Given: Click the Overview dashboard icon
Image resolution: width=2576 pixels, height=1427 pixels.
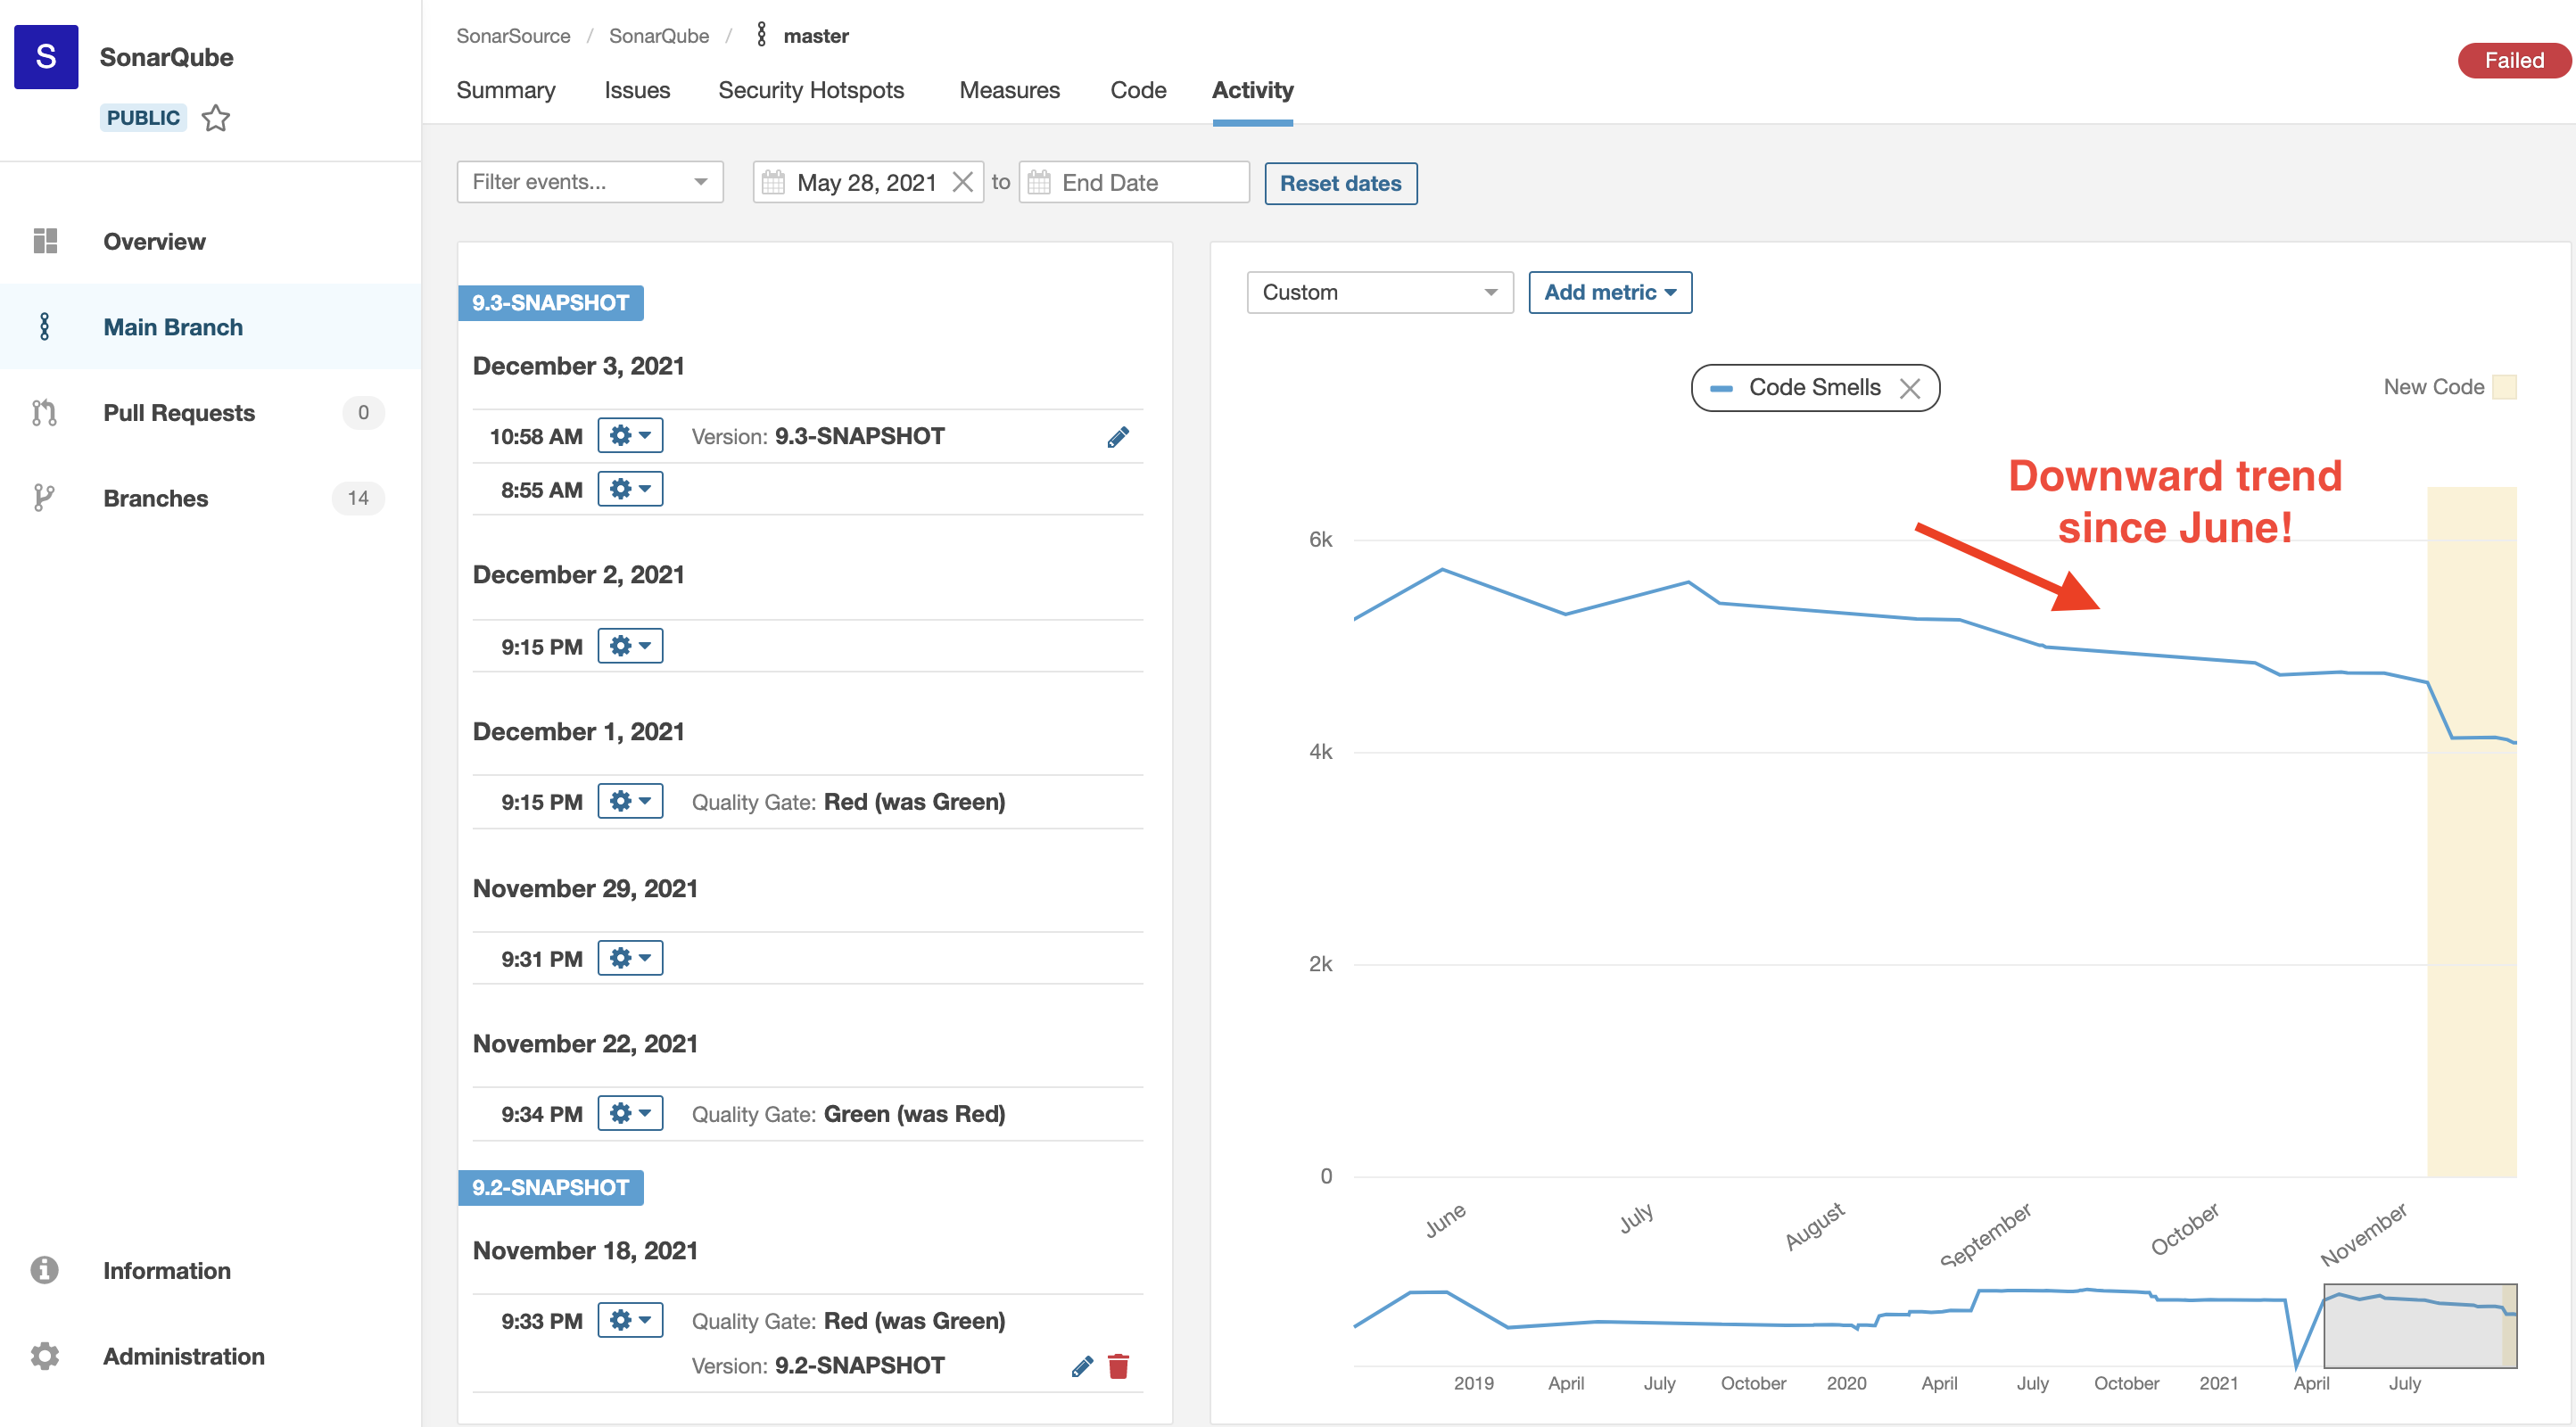Looking at the screenshot, I should [44, 241].
